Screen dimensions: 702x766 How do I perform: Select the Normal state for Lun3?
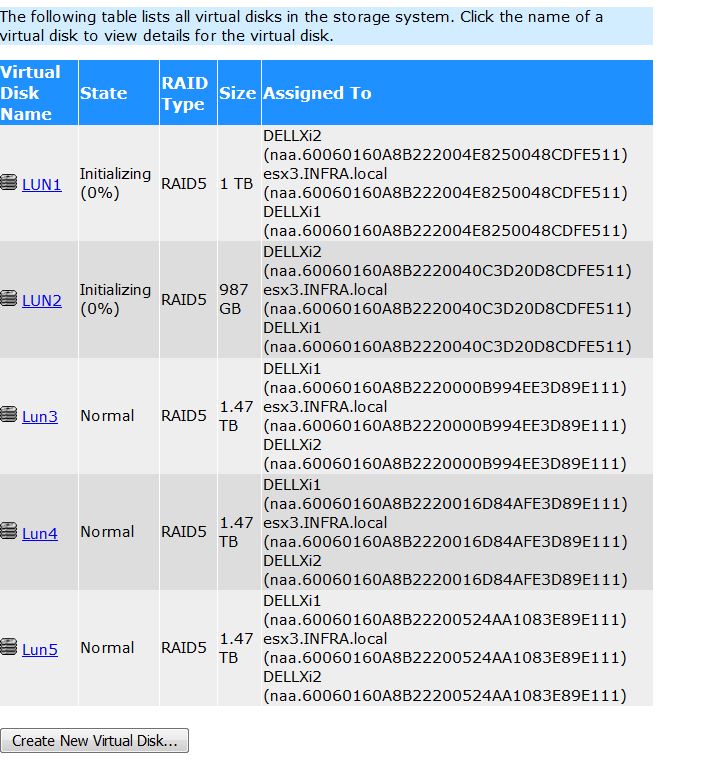[x=107, y=416]
